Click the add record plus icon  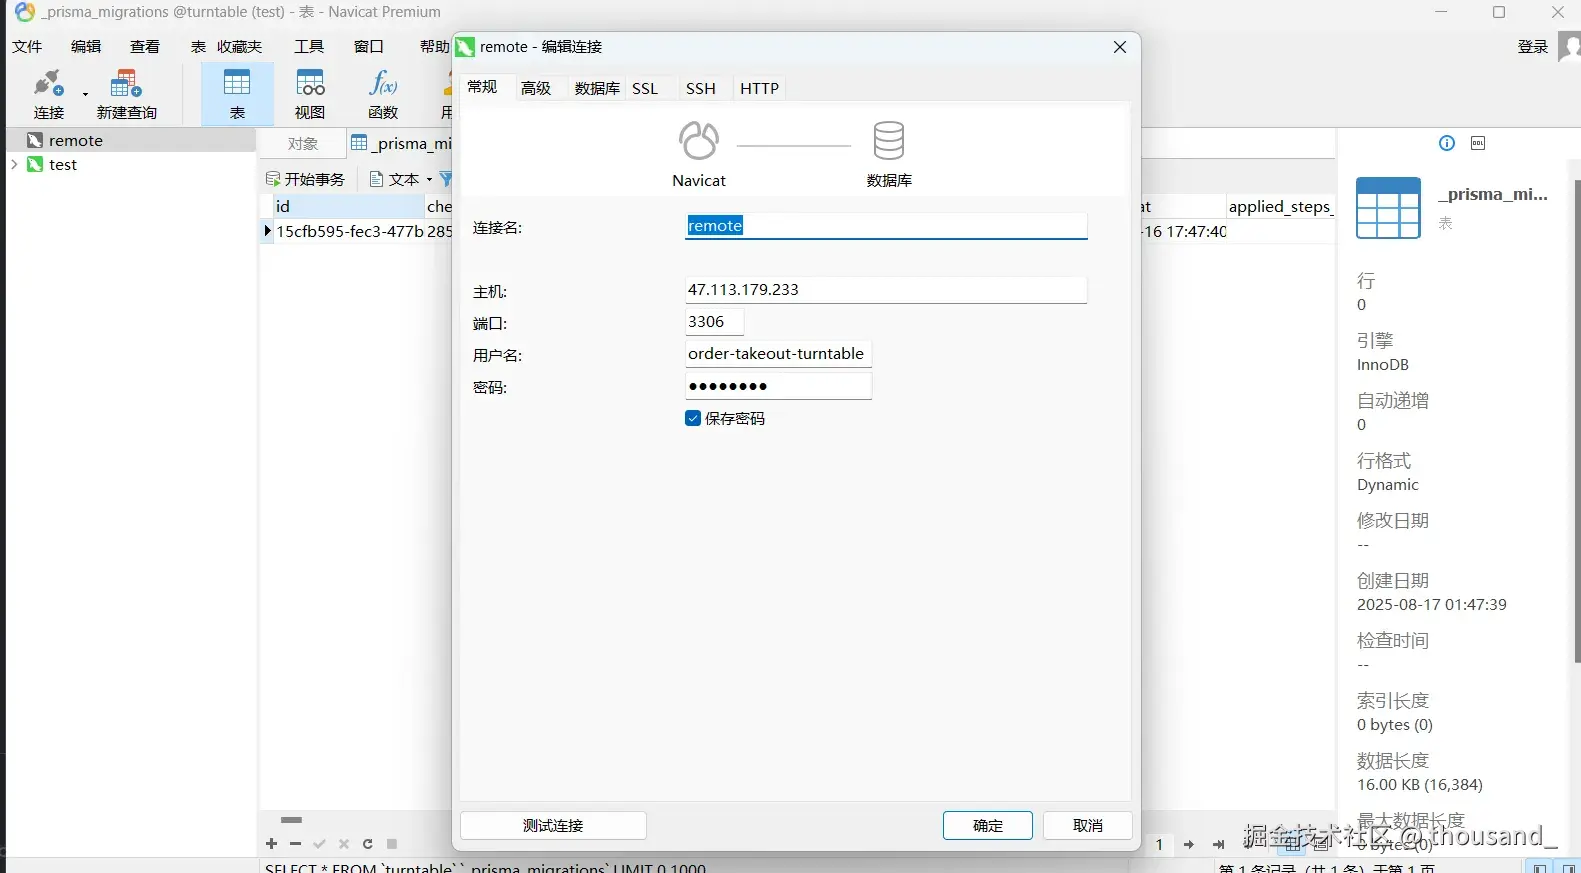pyautogui.click(x=272, y=844)
